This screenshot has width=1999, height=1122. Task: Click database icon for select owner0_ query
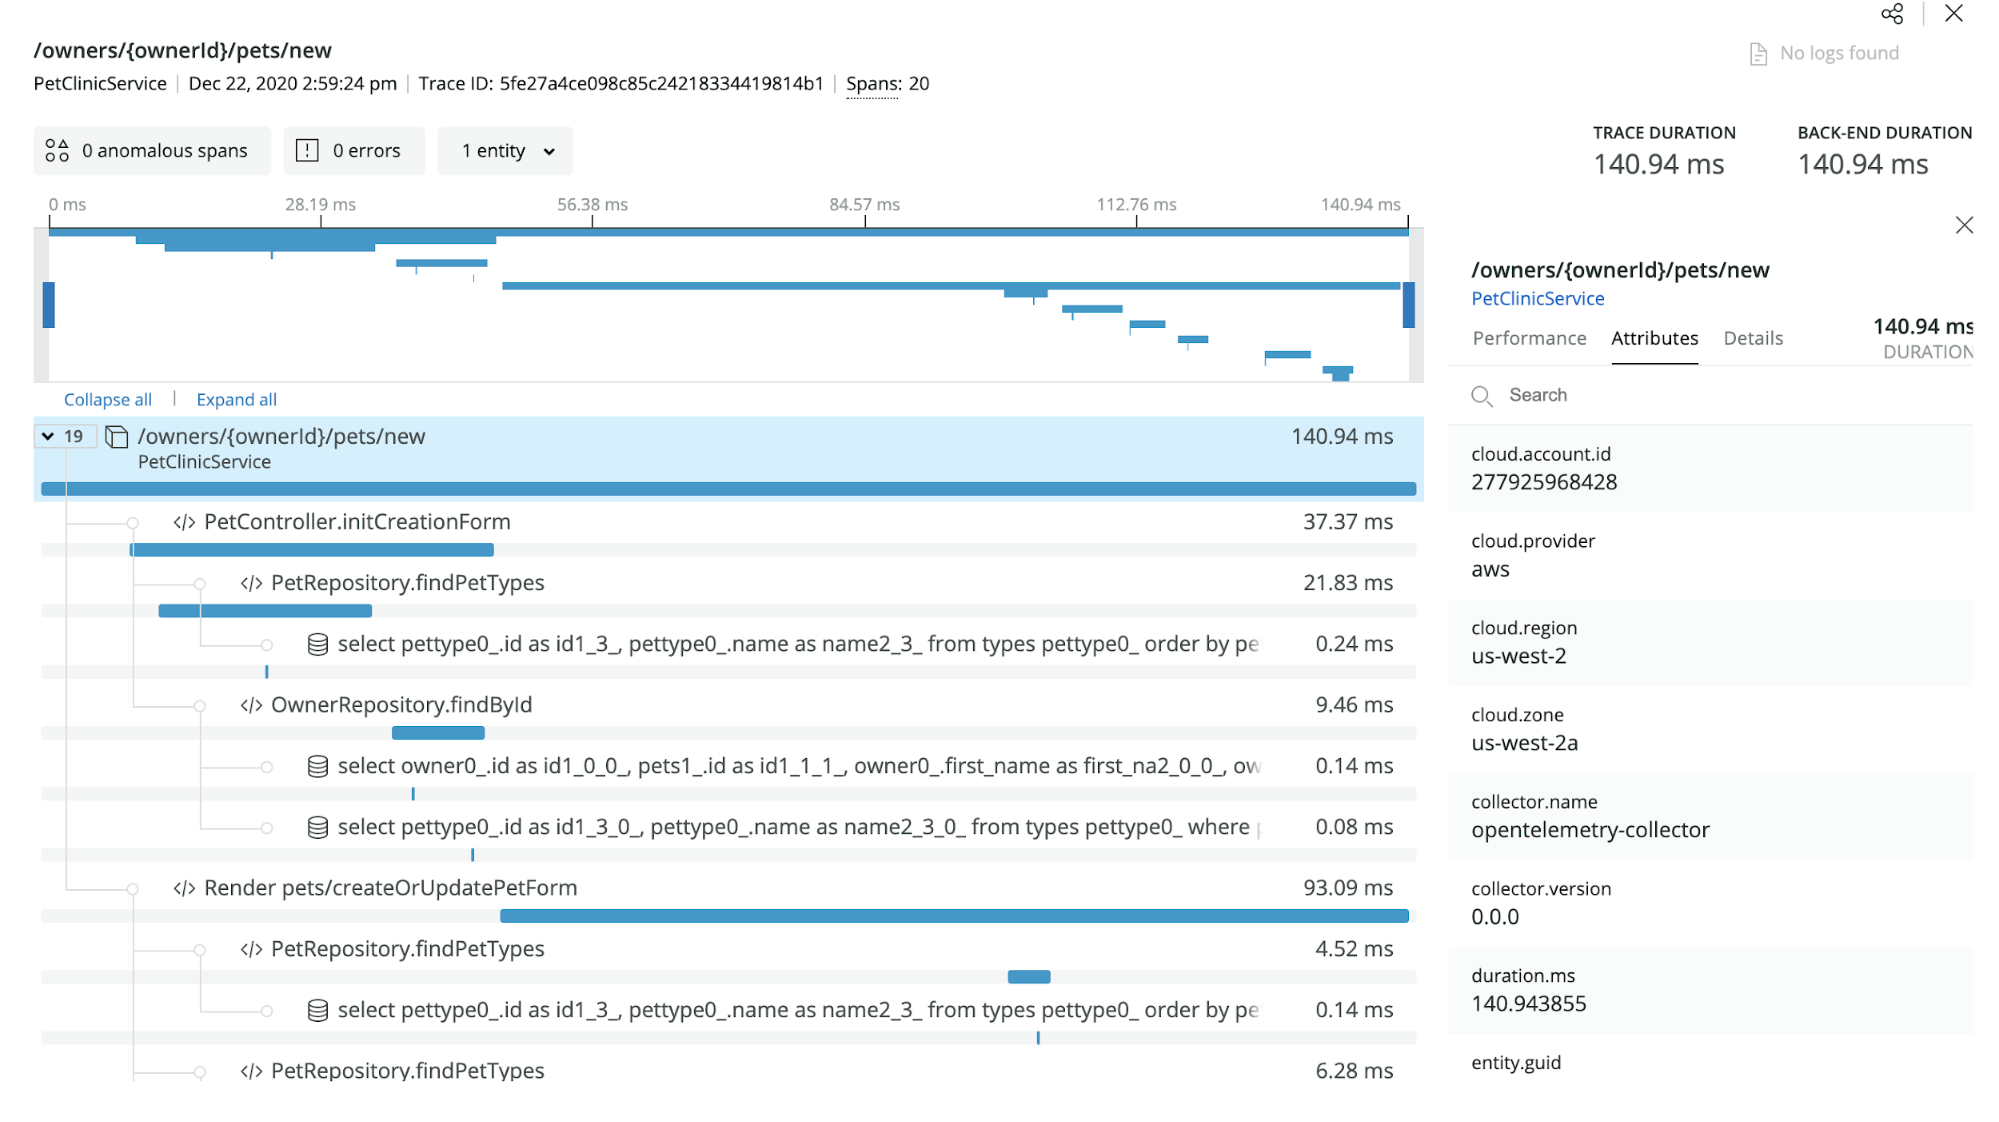(x=318, y=767)
